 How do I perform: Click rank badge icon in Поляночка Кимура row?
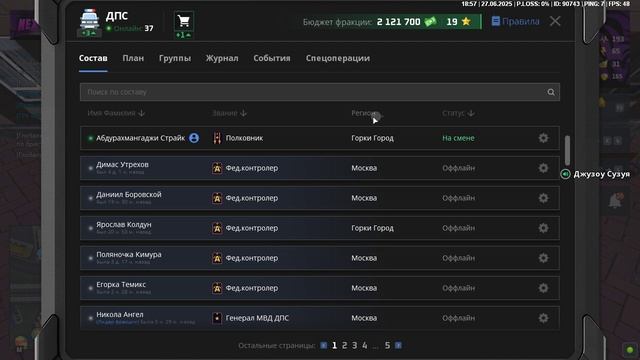coord(217,258)
